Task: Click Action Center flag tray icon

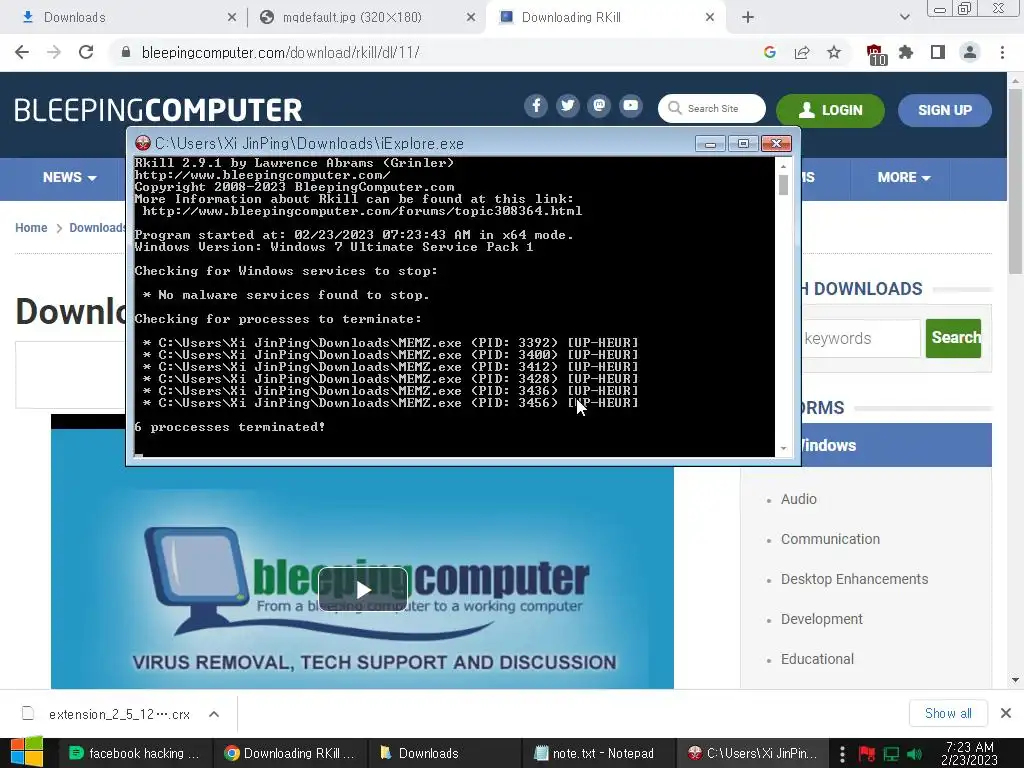Action: tap(867, 754)
